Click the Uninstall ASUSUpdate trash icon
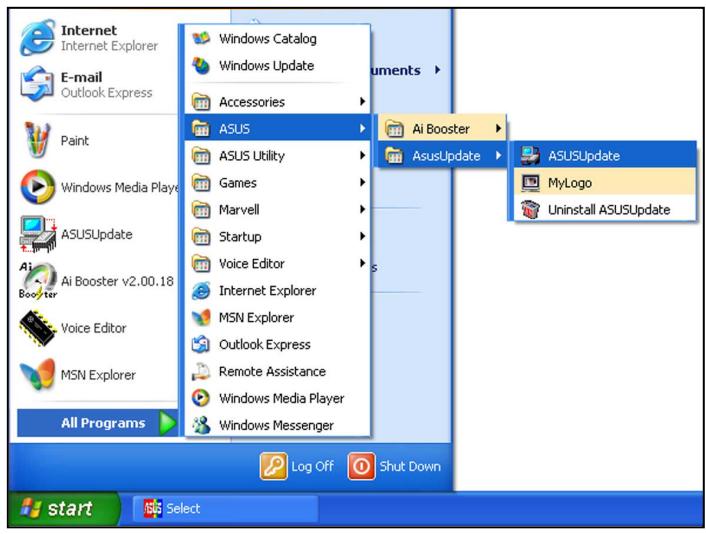The image size is (706, 534). coord(530,209)
